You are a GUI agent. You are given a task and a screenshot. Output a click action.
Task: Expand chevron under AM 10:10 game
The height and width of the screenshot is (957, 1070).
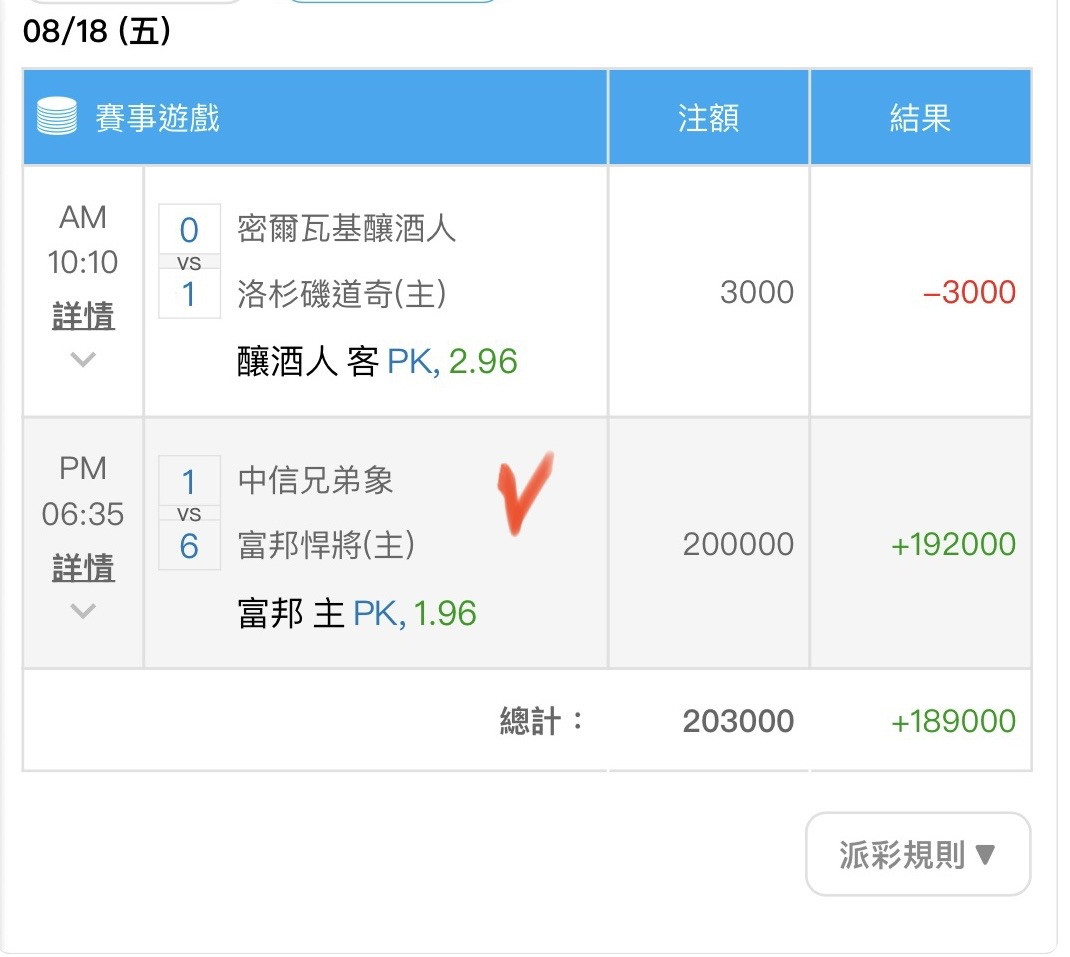pyautogui.click(x=83, y=358)
